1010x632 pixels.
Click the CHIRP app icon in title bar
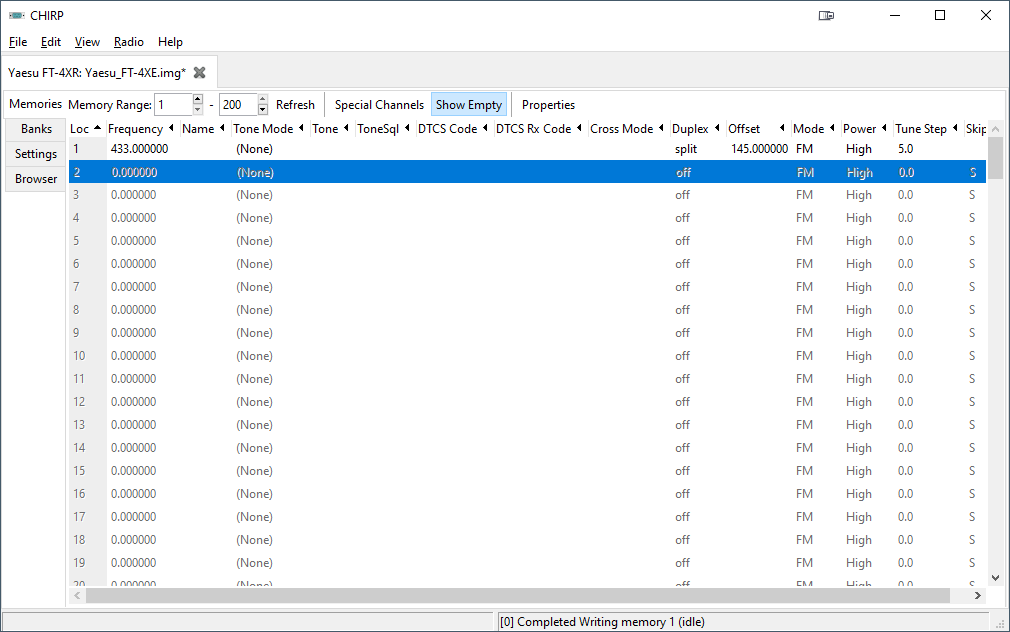tap(17, 15)
